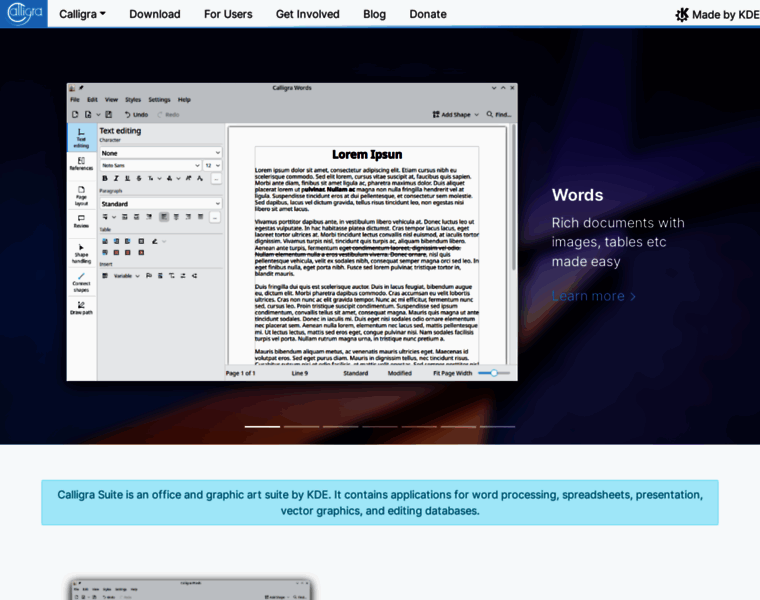Click the Add Shape button in Words
The height and width of the screenshot is (600, 760).
click(x=451, y=114)
